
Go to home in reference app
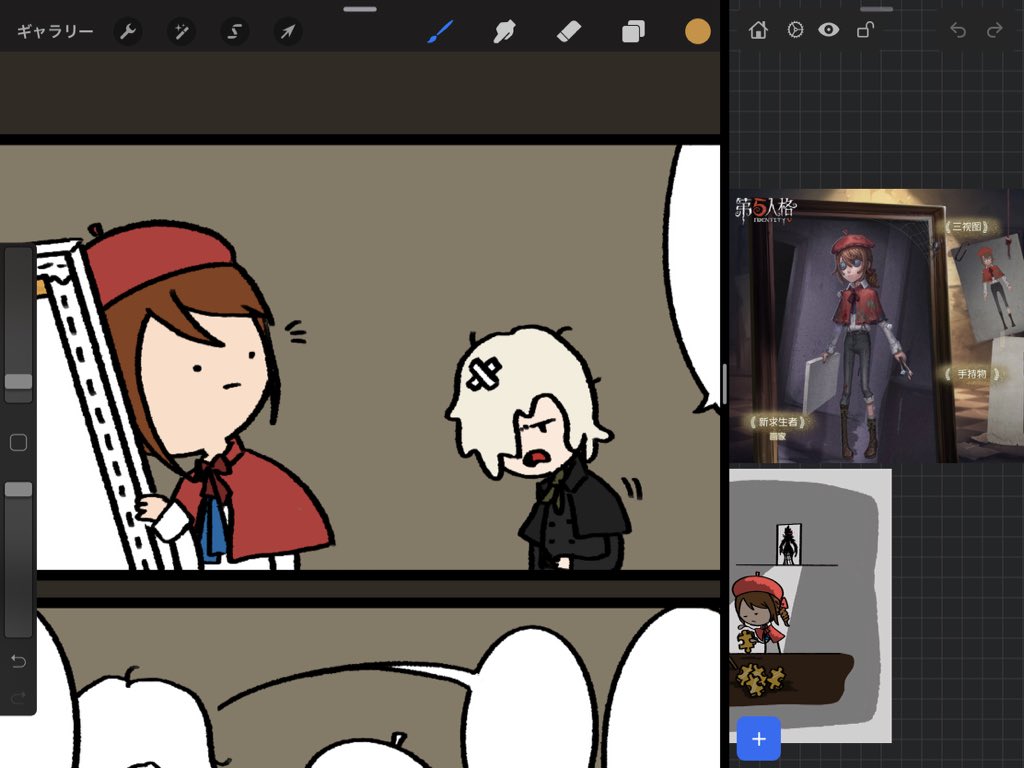click(x=758, y=30)
